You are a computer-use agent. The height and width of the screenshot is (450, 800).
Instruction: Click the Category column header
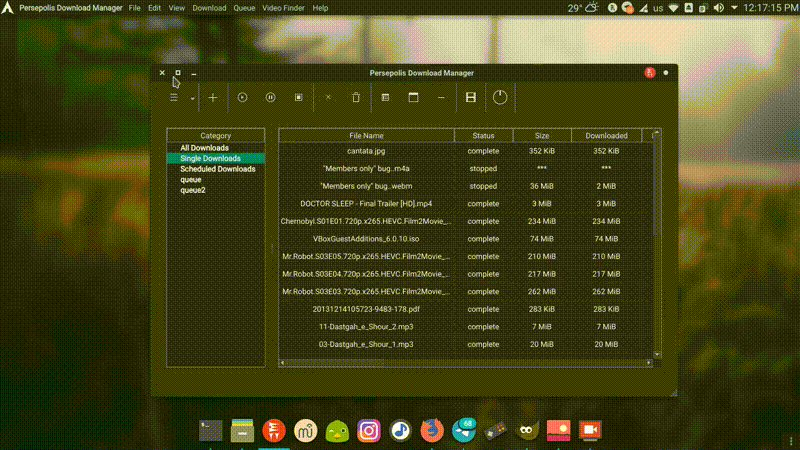(216, 136)
